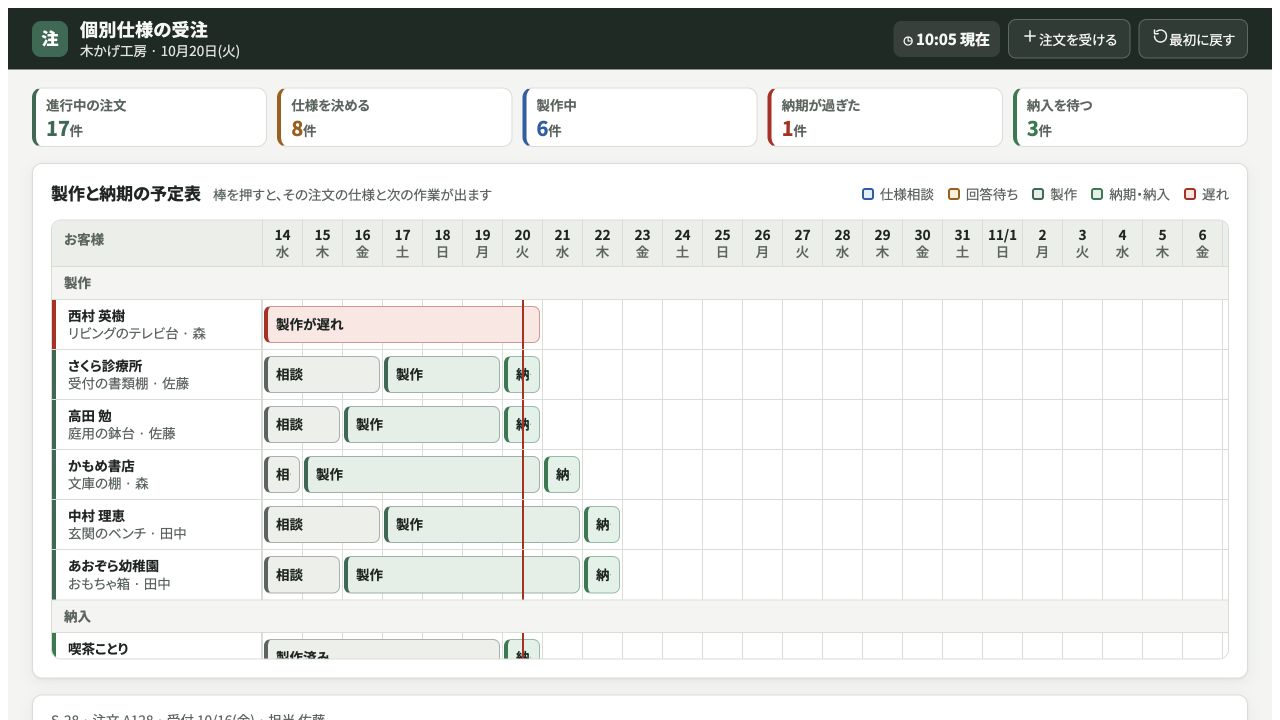Open the 納入を待つ 3件 card
The height and width of the screenshot is (720, 1280).
[1130, 117]
